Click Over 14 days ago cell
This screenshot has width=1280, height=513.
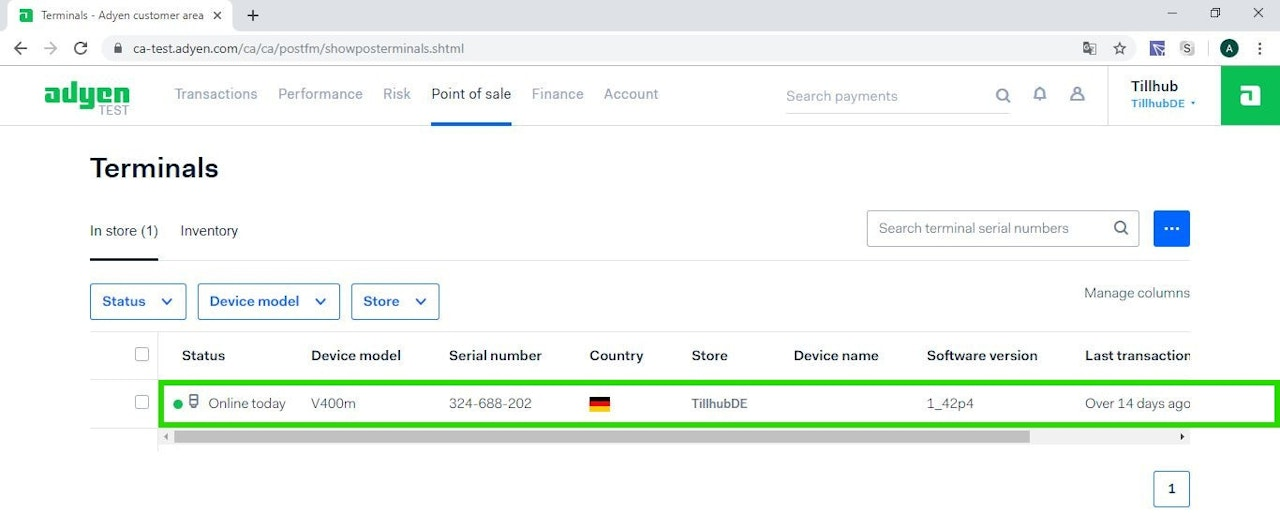[1138, 404]
